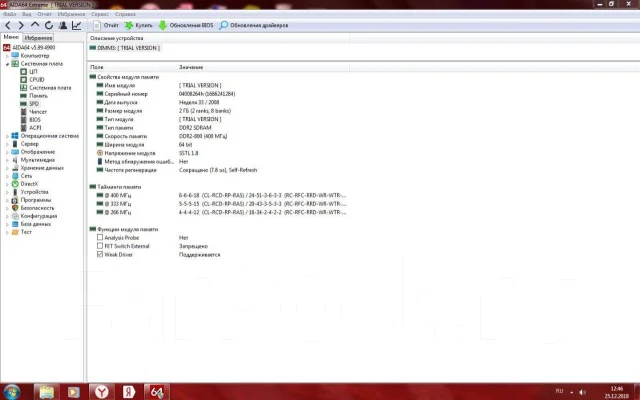This screenshot has width=640, height=400.
Task: Click the Купить buy button
Action: (x=138, y=25)
